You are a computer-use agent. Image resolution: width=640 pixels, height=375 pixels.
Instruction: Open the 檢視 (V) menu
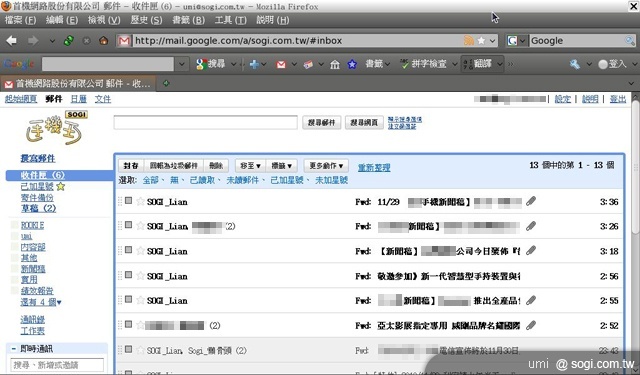click(104, 20)
